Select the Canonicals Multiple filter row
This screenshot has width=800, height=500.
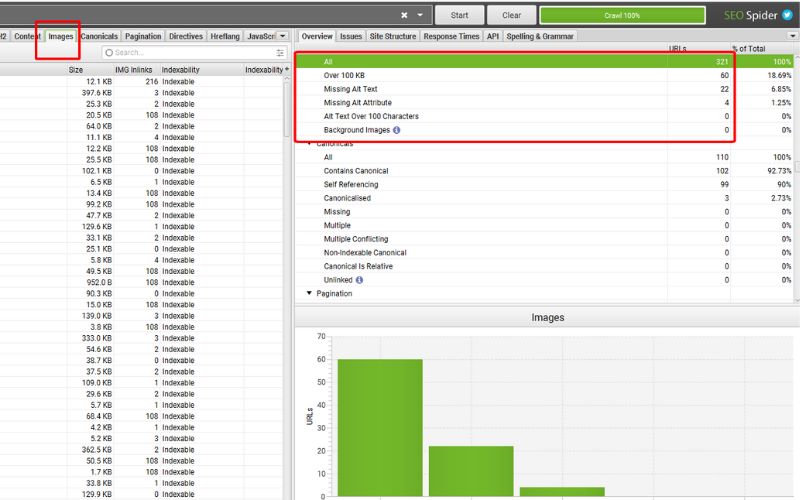tap(544, 226)
